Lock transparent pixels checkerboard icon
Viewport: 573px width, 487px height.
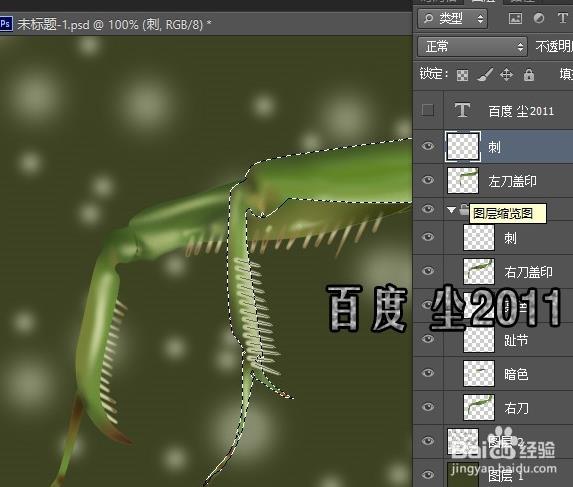point(462,75)
